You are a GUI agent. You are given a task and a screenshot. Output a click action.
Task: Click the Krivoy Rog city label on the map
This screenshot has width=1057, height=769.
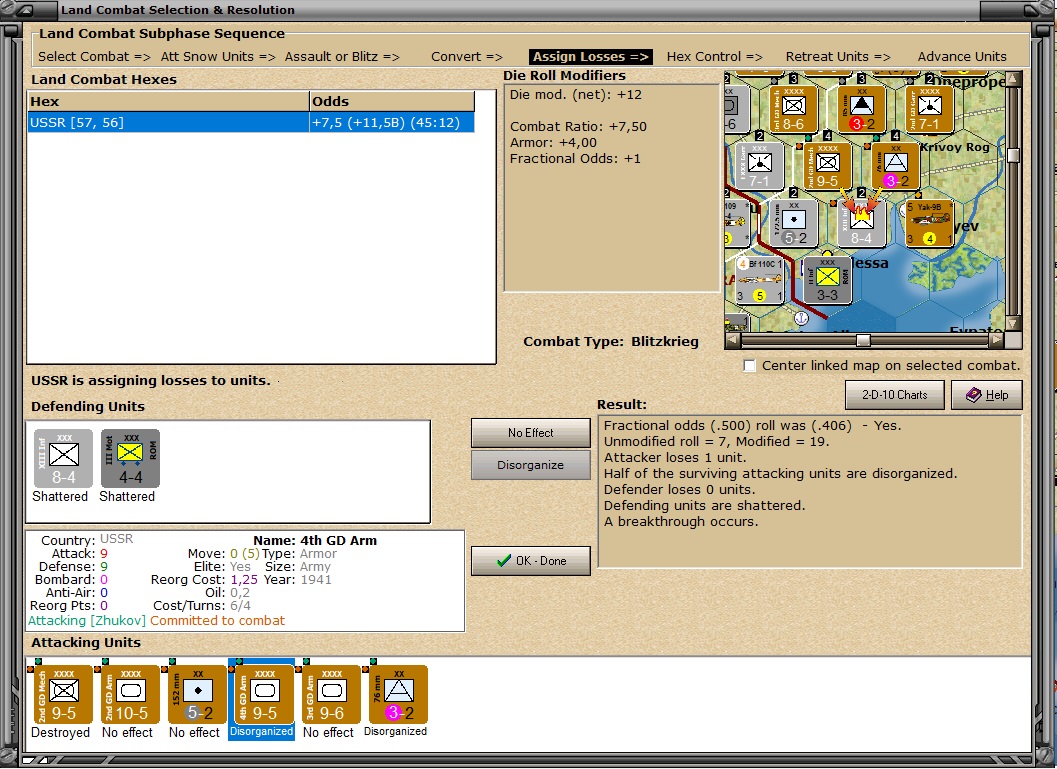pos(955,148)
